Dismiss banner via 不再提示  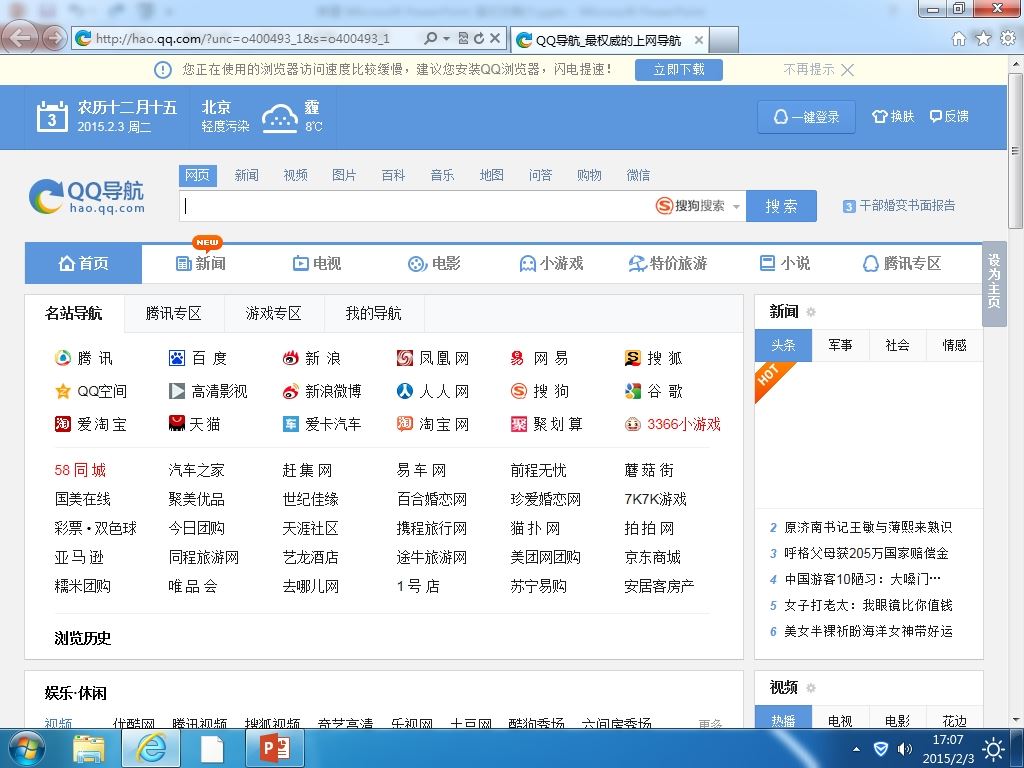coord(818,70)
